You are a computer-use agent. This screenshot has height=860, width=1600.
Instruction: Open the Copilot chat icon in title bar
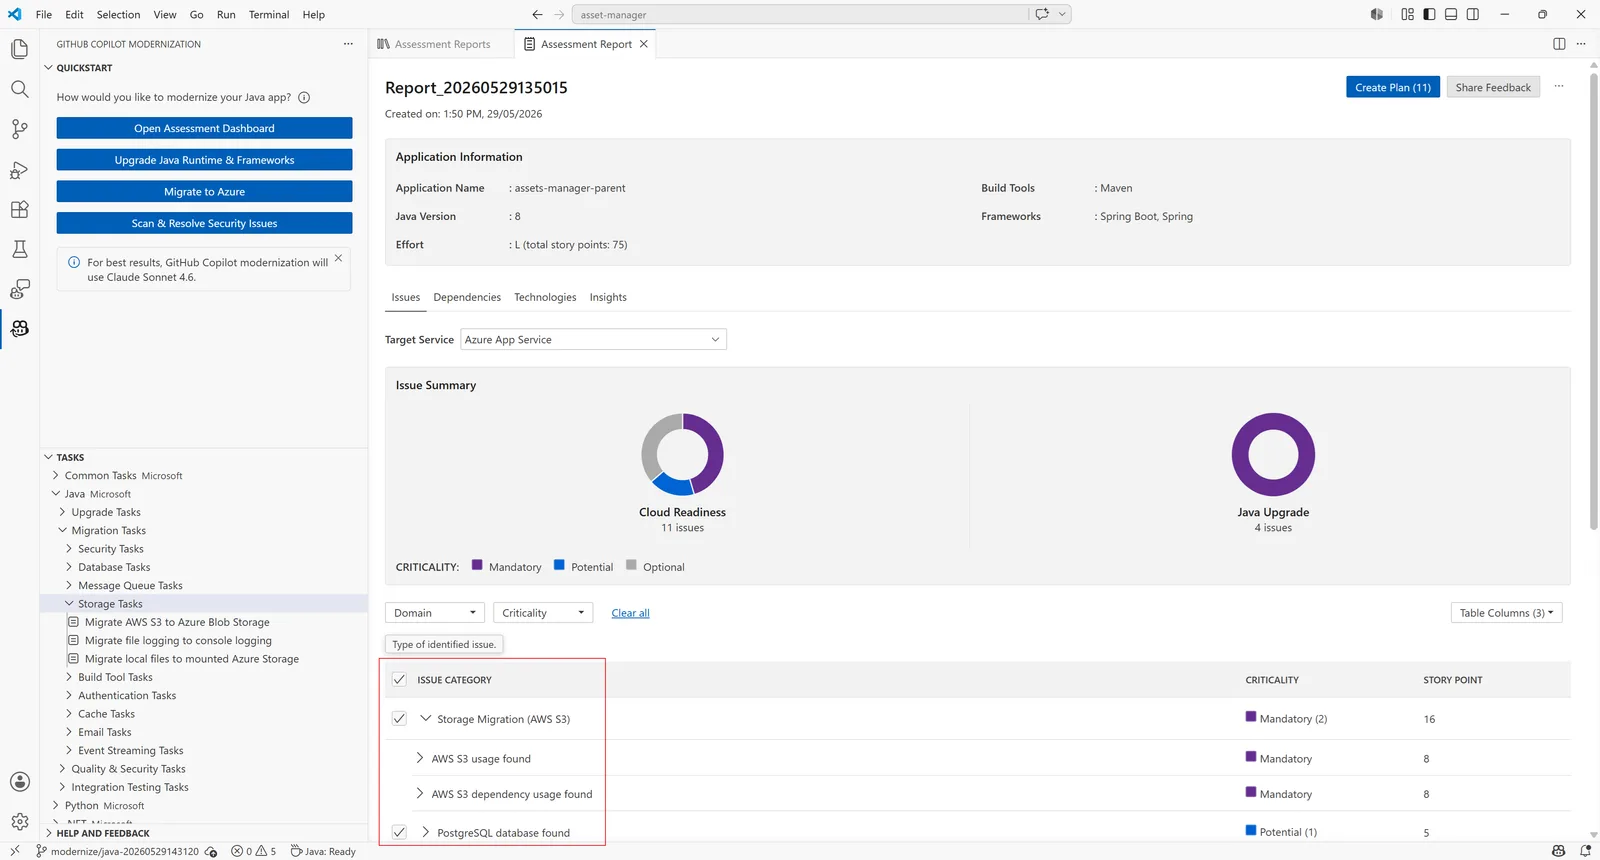1042,14
